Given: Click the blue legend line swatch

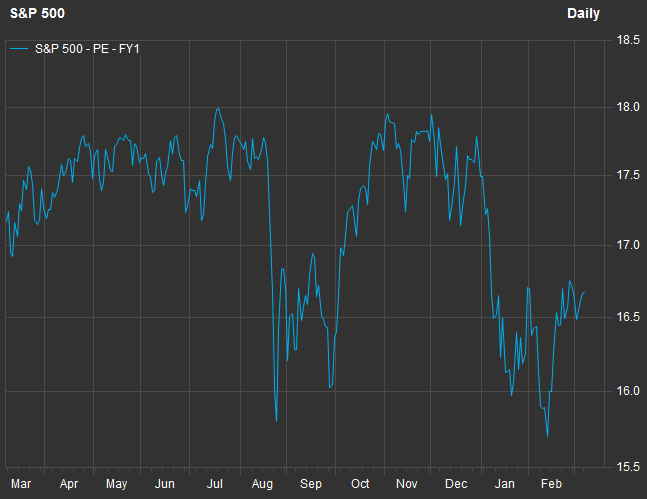Looking at the screenshot, I should (x=19, y=49).
